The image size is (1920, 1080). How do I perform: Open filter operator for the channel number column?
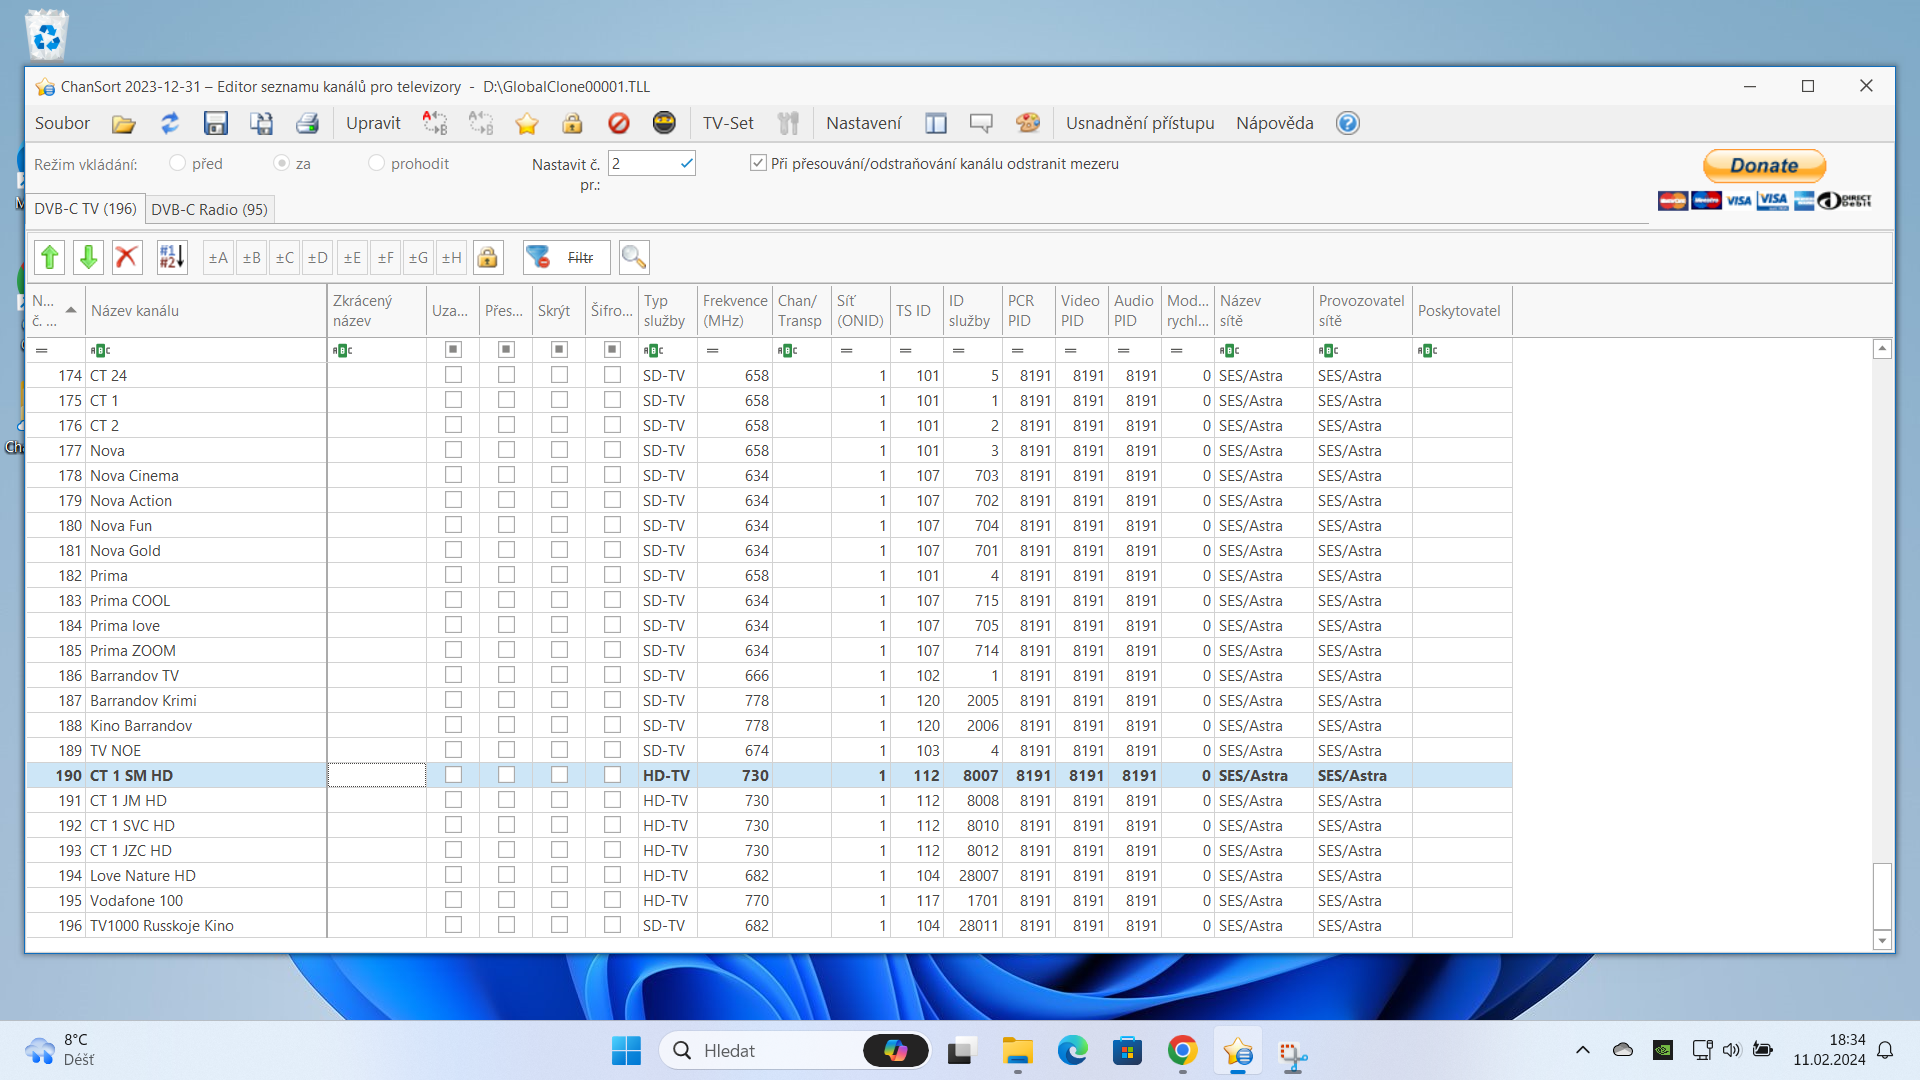click(42, 350)
